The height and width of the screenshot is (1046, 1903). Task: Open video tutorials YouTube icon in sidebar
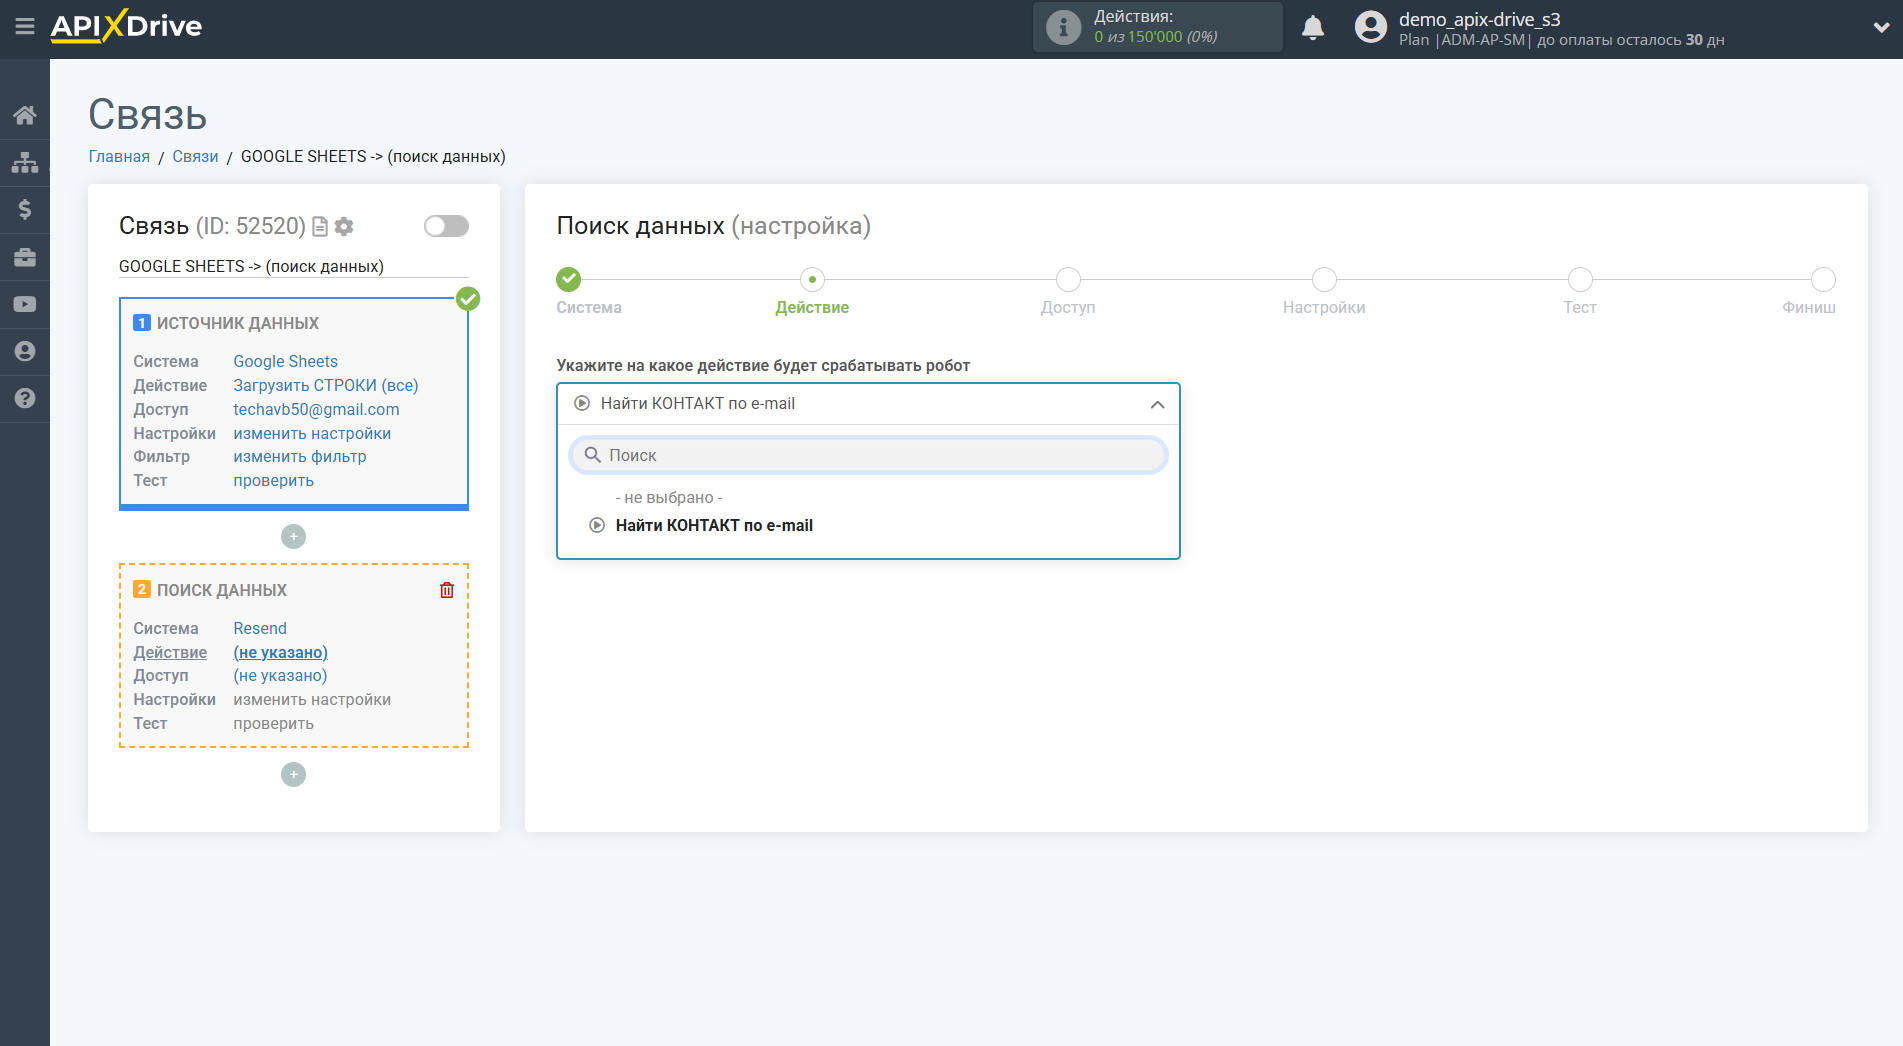25,304
